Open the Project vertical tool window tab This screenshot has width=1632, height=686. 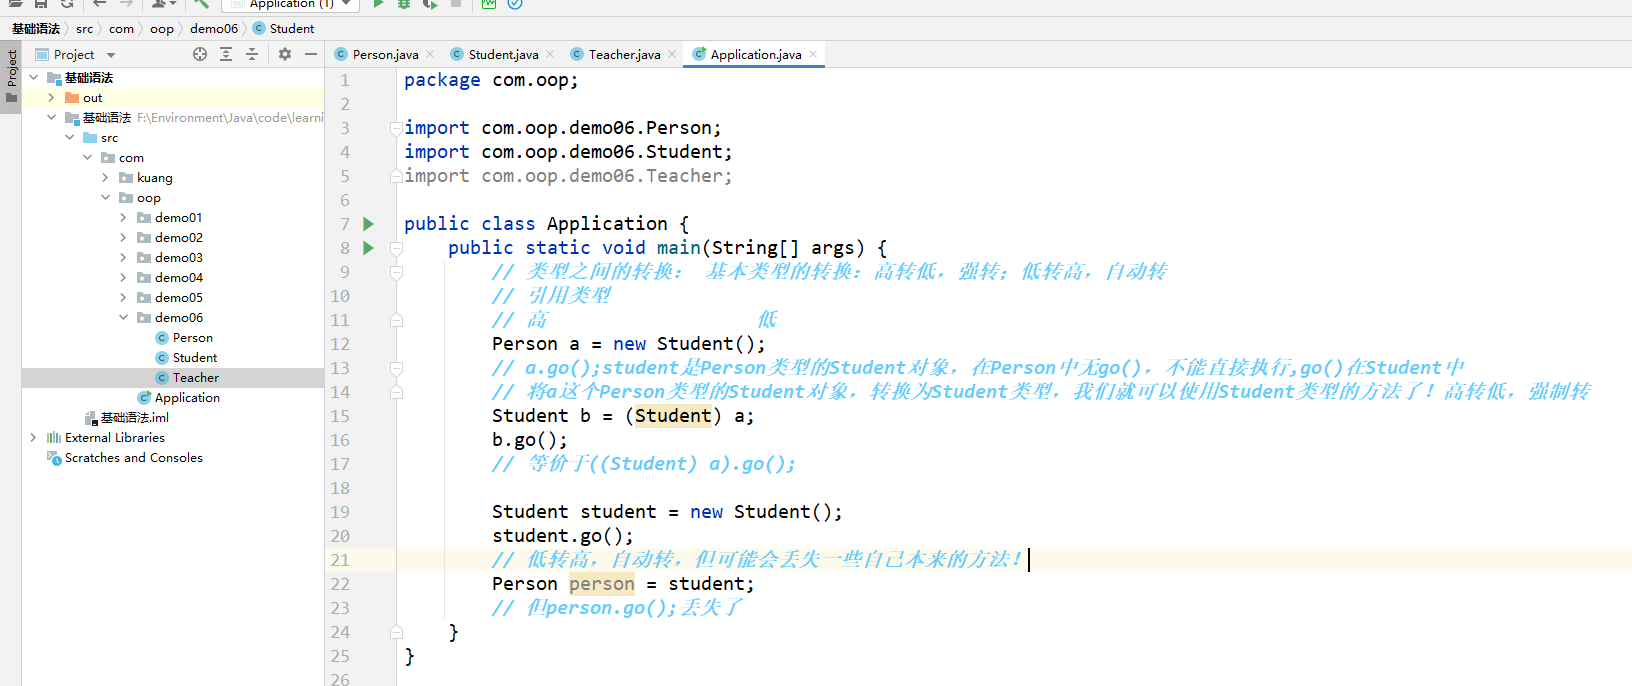11,77
